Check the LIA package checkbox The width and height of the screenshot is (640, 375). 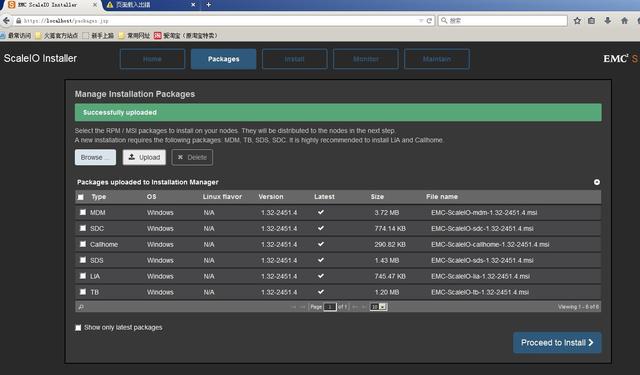tap(83, 276)
